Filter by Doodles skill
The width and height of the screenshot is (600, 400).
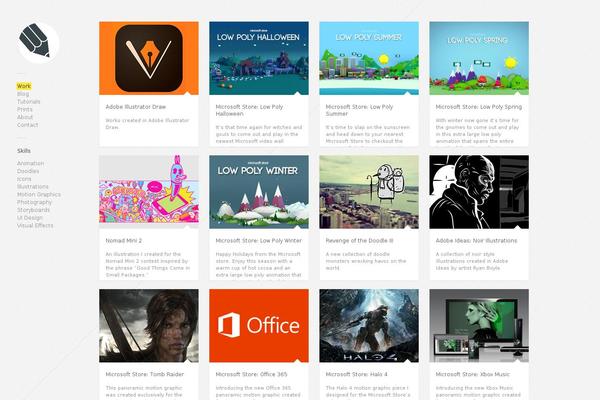point(28,171)
